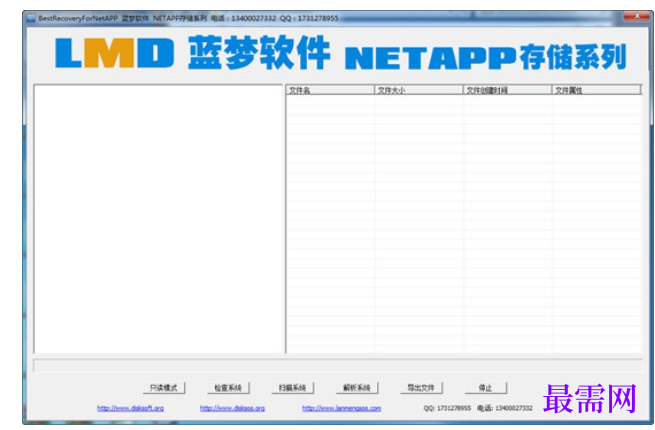The image size is (655, 430).
Task: Sort by 文件属性 column header
Action: click(596, 90)
